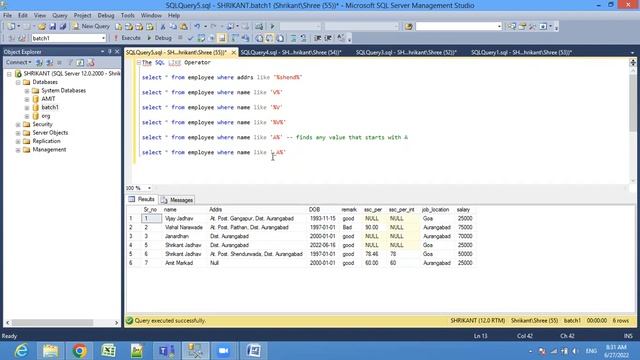Image resolution: width=640 pixels, height=360 pixels.
Task: Click the Decrease Indent icon in the SQL toolbar
Action: pos(317,38)
